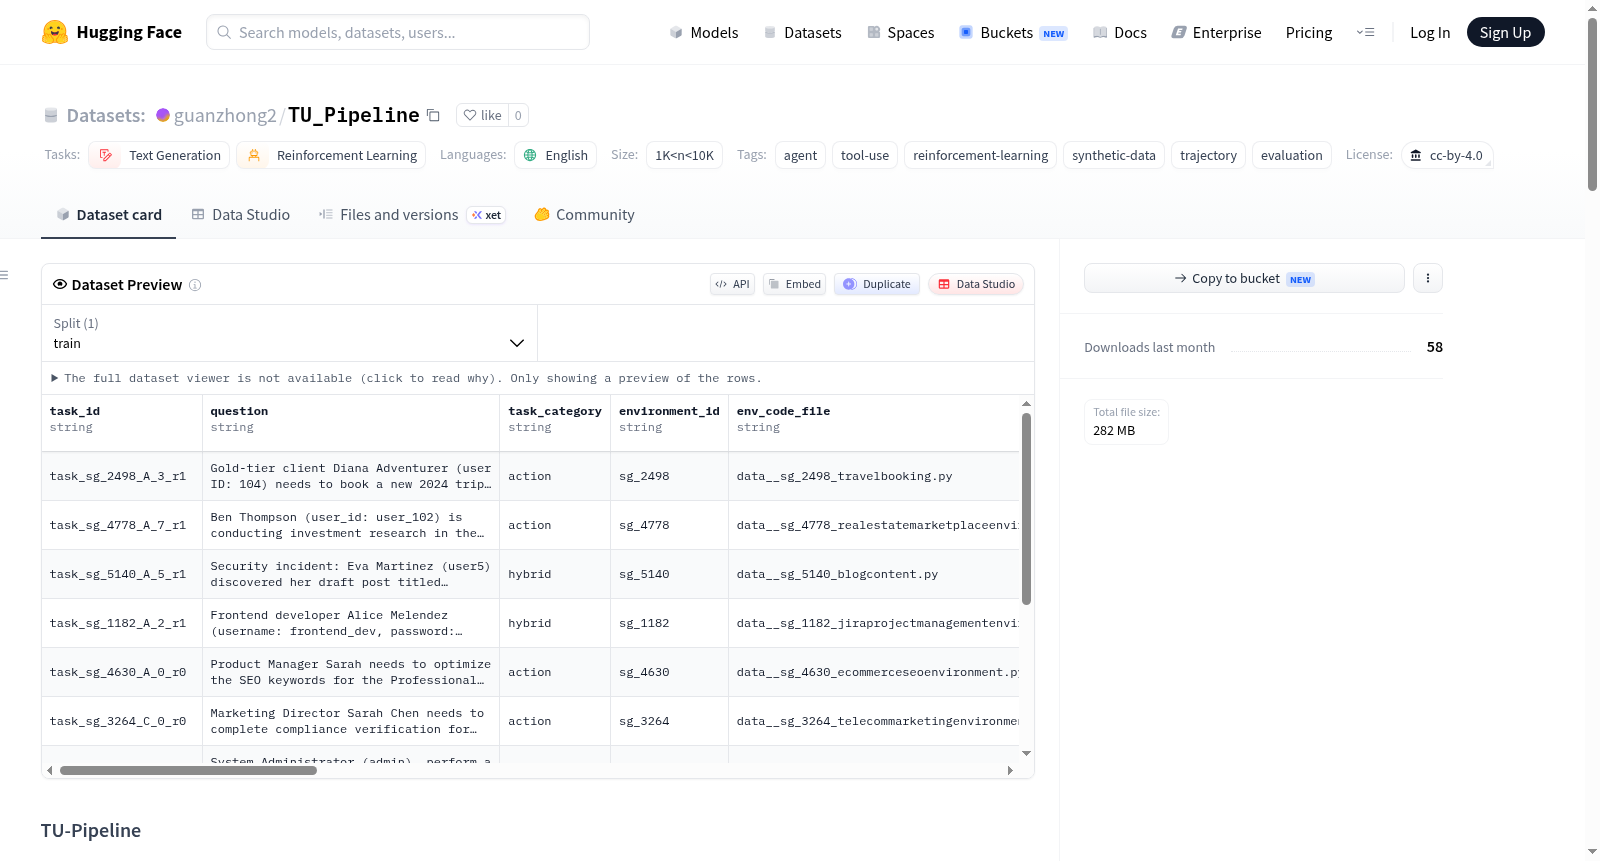Open Data Studio from the preview header
The height and width of the screenshot is (861, 1600).
tap(976, 284)
